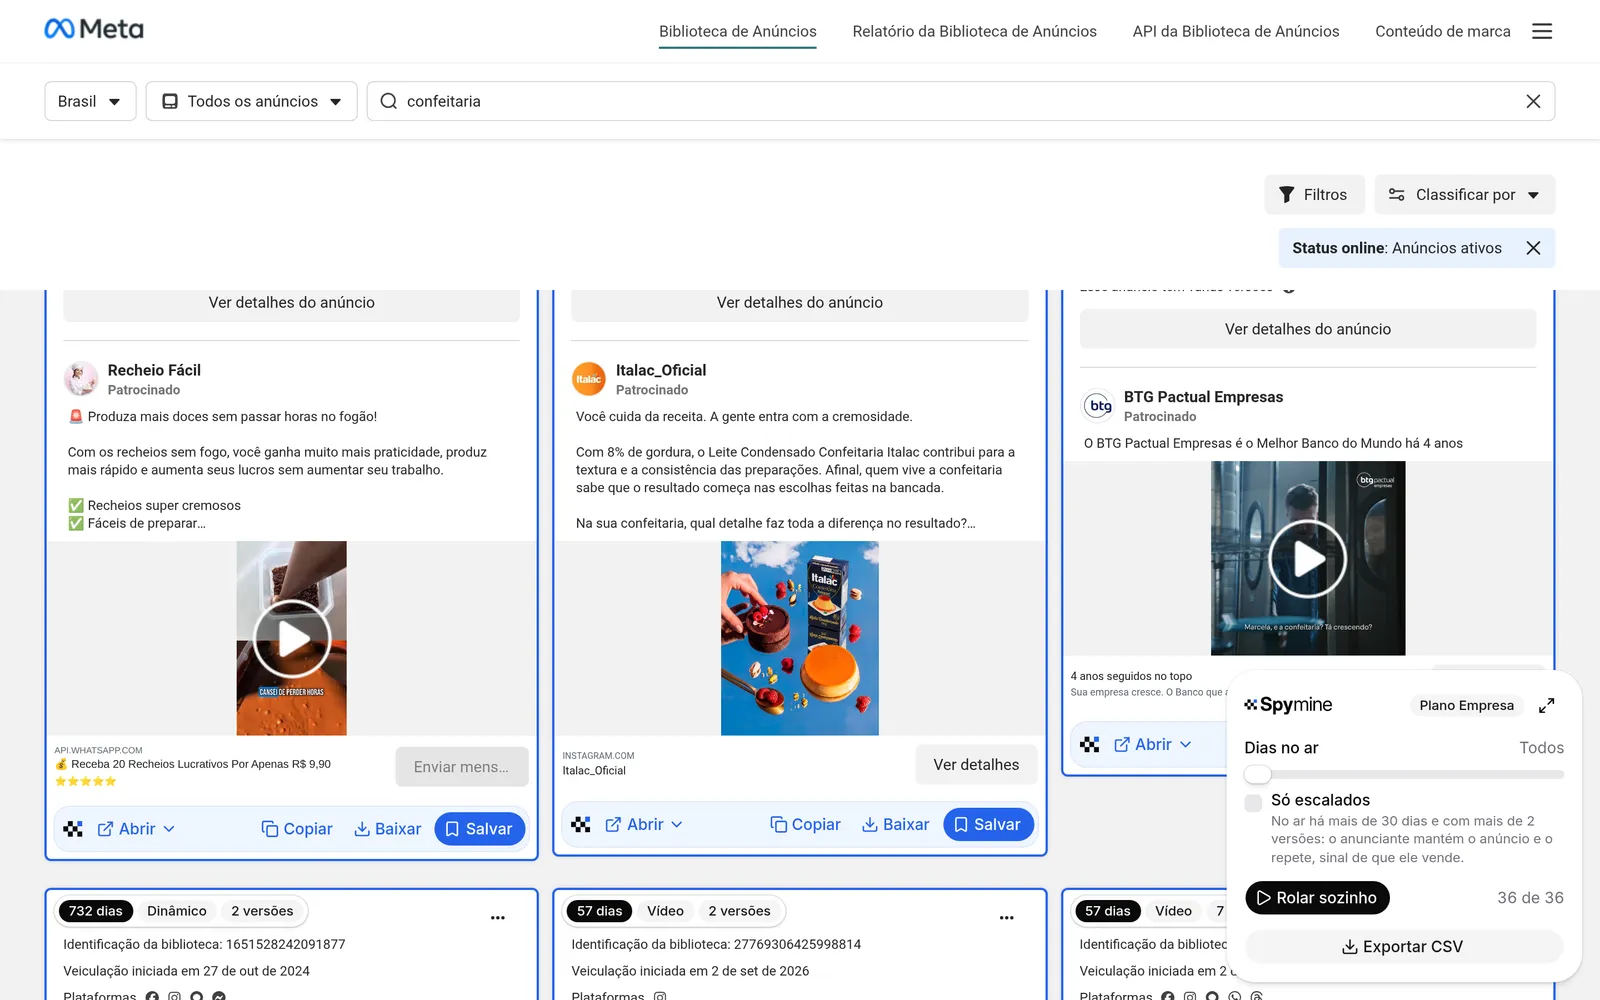The height and width of the screenshot is (1000, 1600).
Task: Play the BTG Pactual Empresas video
Action: [x=1308, y=559]
